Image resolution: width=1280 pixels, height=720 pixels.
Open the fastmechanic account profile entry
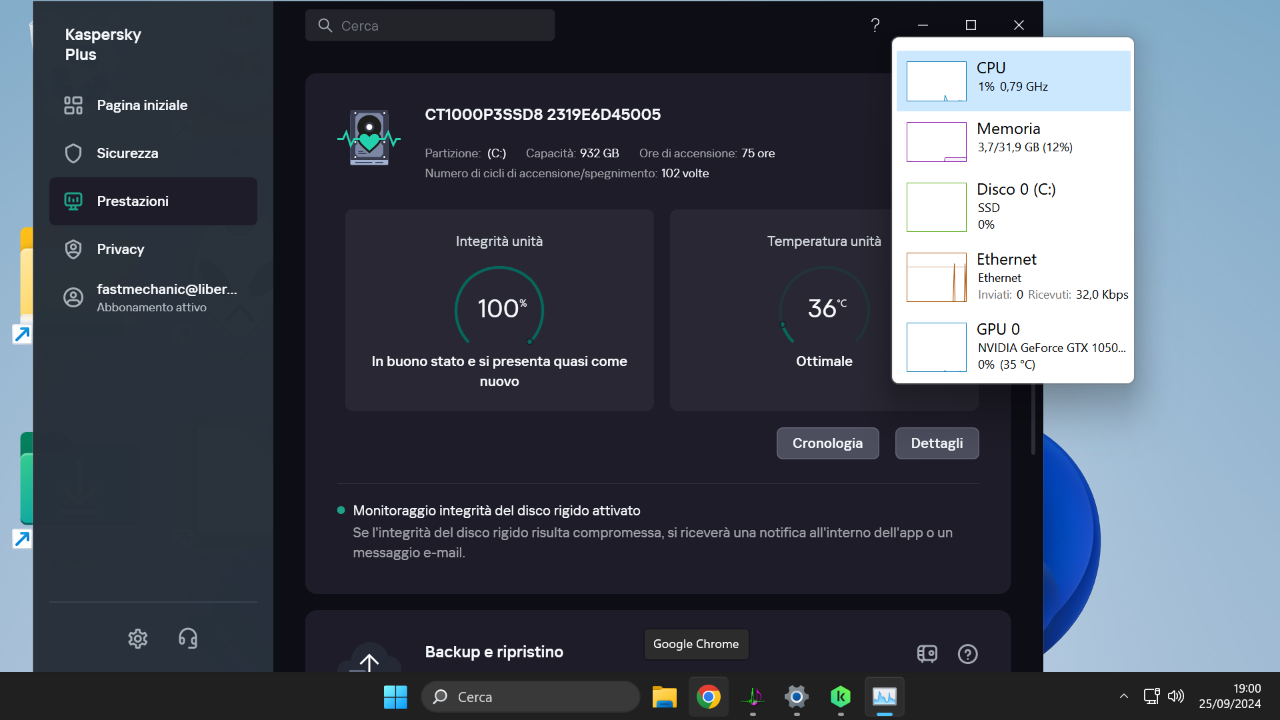pyautogui.click(x=153, y=297)
